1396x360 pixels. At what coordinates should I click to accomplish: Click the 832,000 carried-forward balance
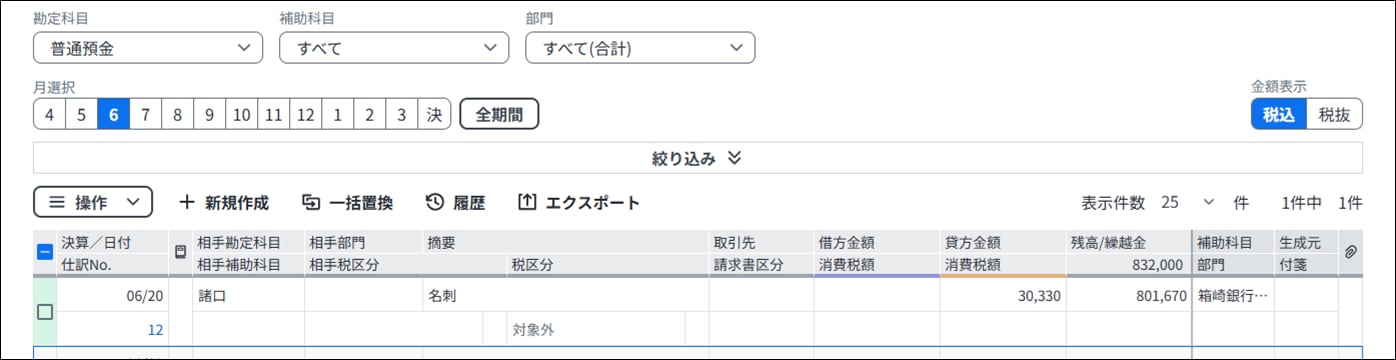click(x=1159, y=265)
